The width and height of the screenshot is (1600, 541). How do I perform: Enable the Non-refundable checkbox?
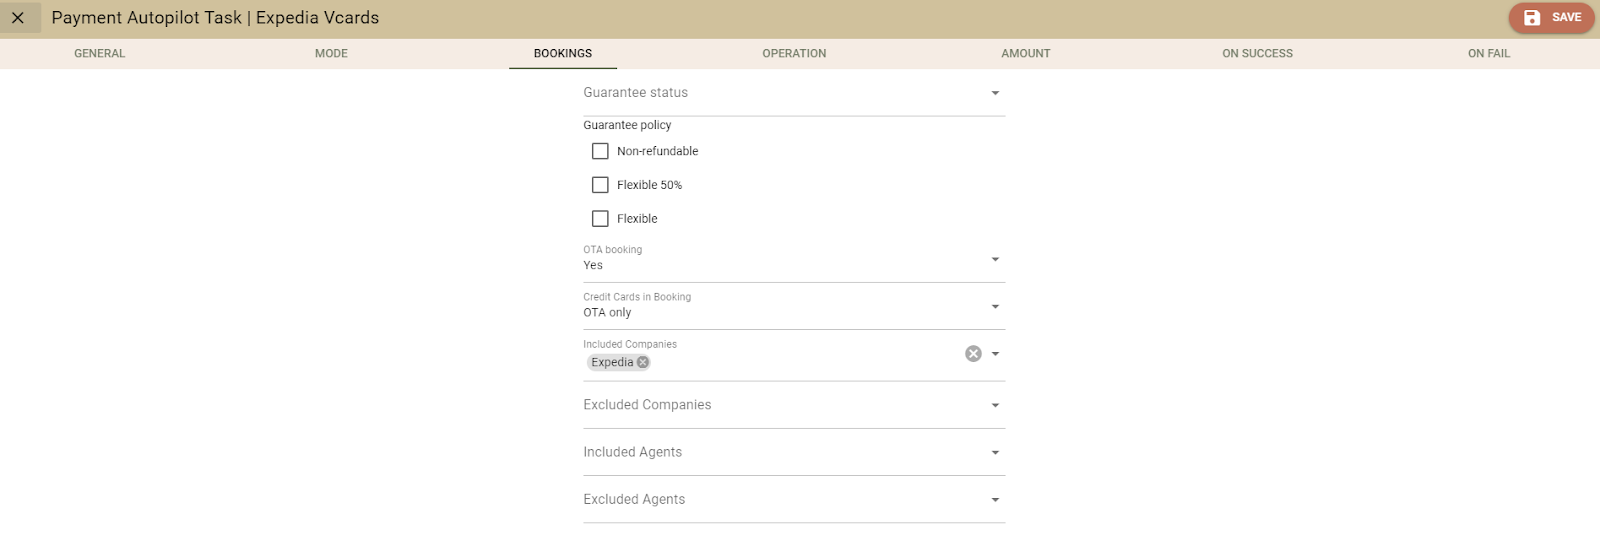point(600,151)
